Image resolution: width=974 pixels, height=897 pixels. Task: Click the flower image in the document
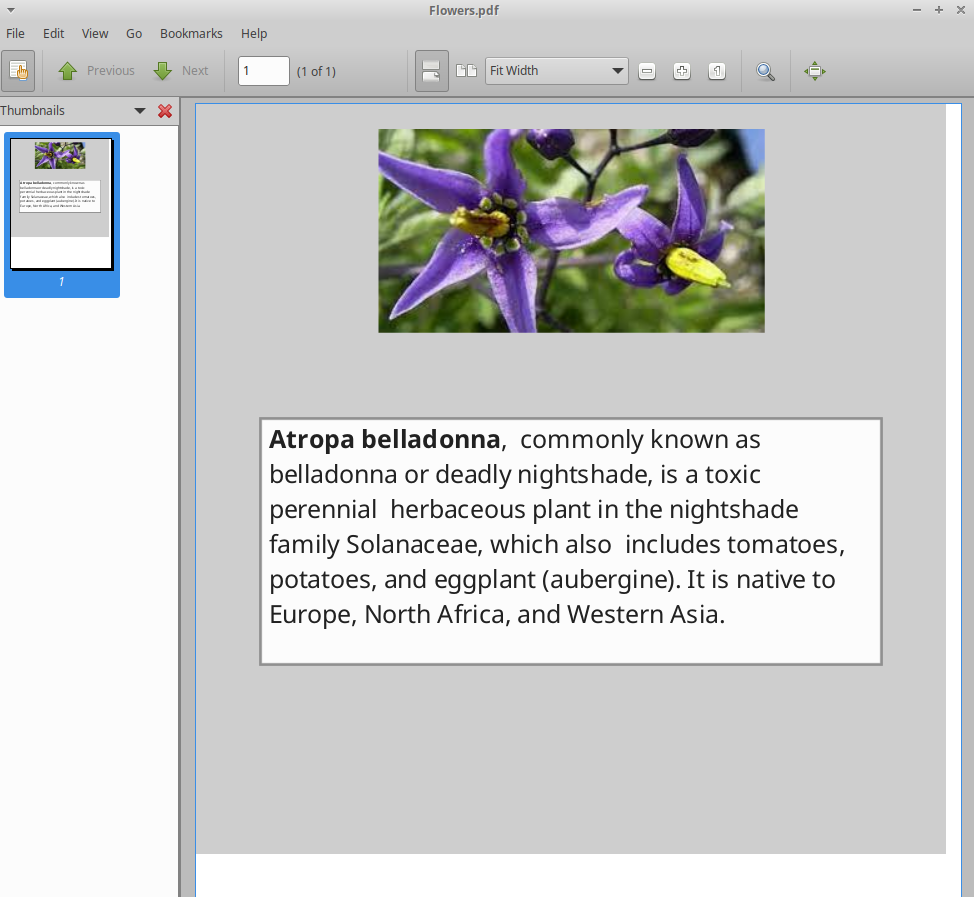pos(571,230)
